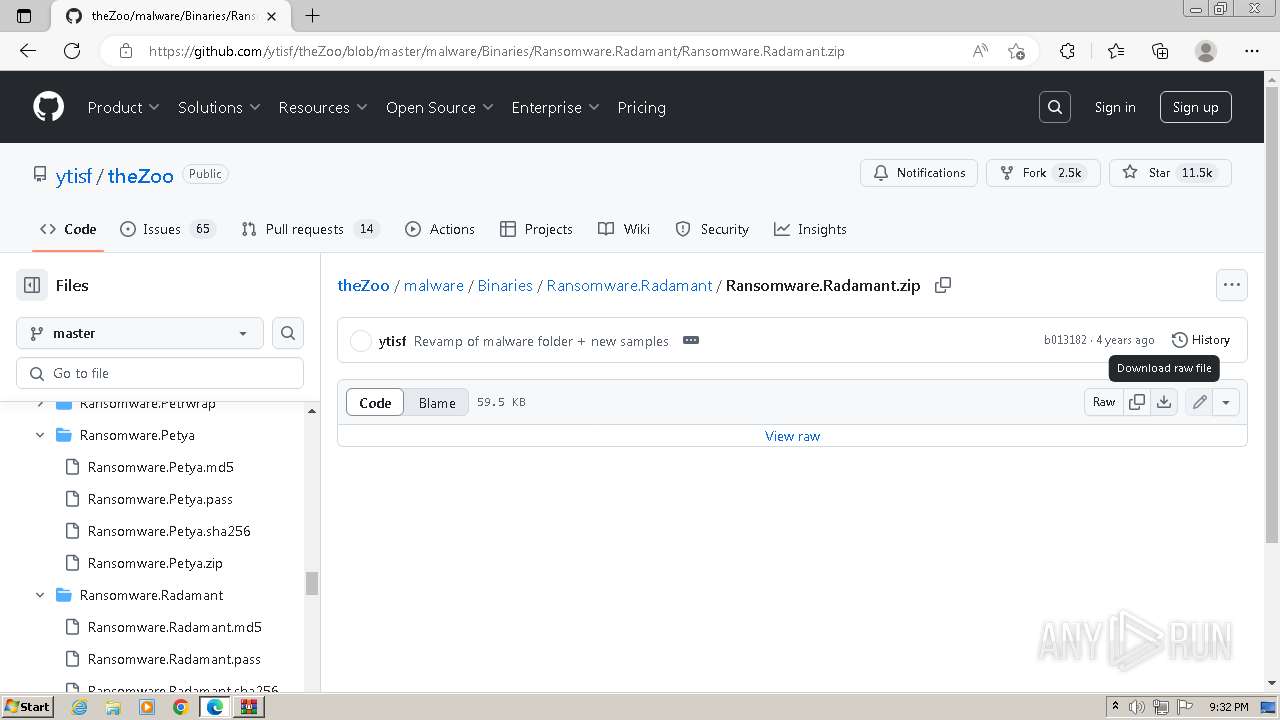Click the browser back arrow
1280x720 pixels.
28,51
